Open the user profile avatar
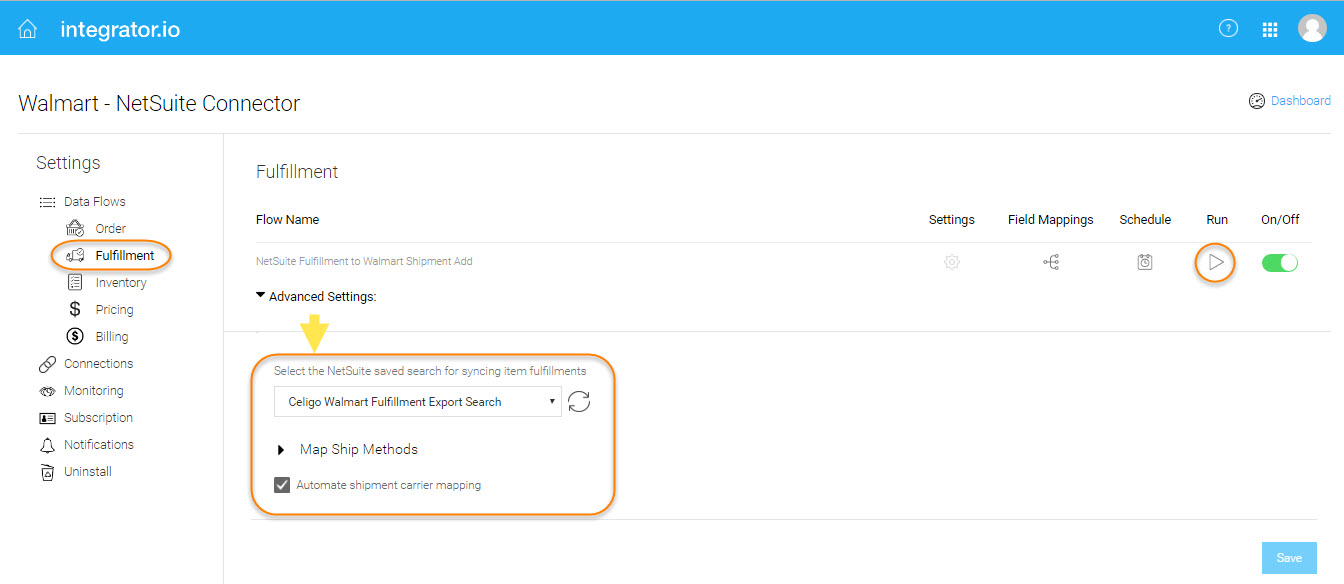 click(1312, 28)
